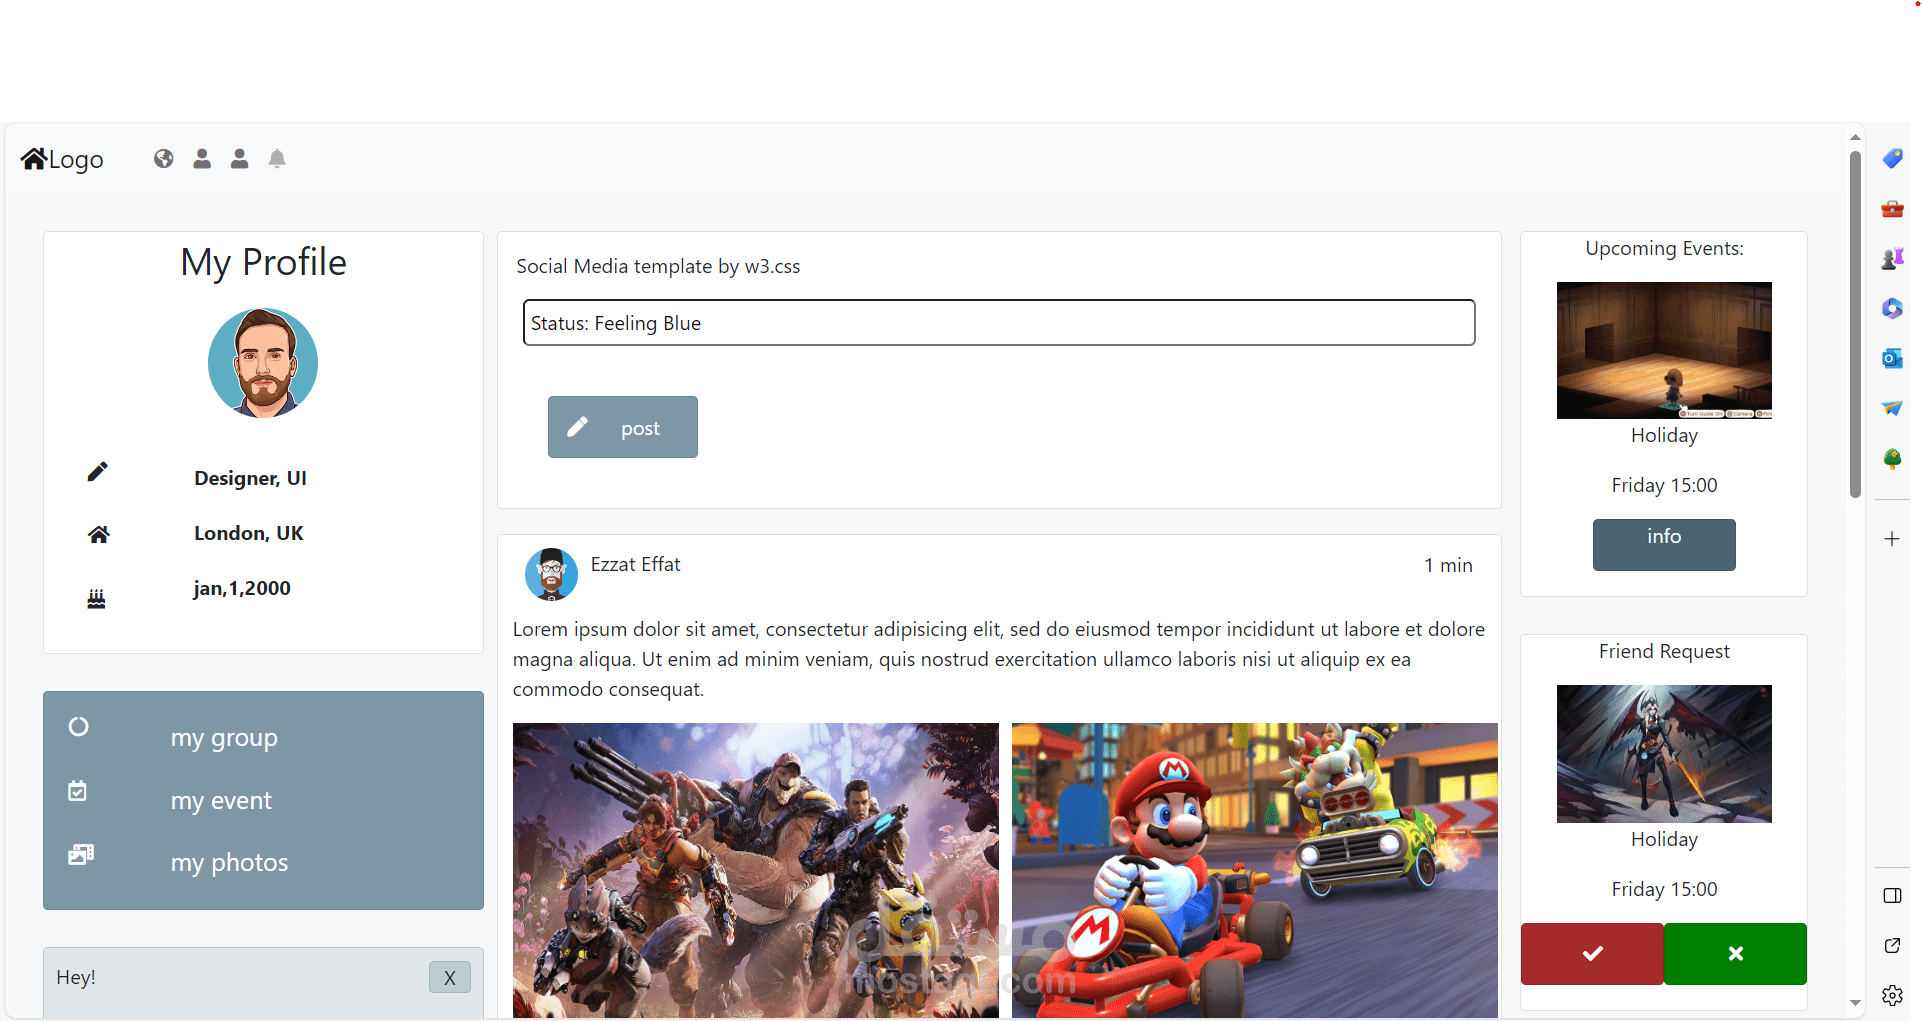Open the armored heroes game image in post
This screenshot has width=1922, height=1021.
(756, 870)
